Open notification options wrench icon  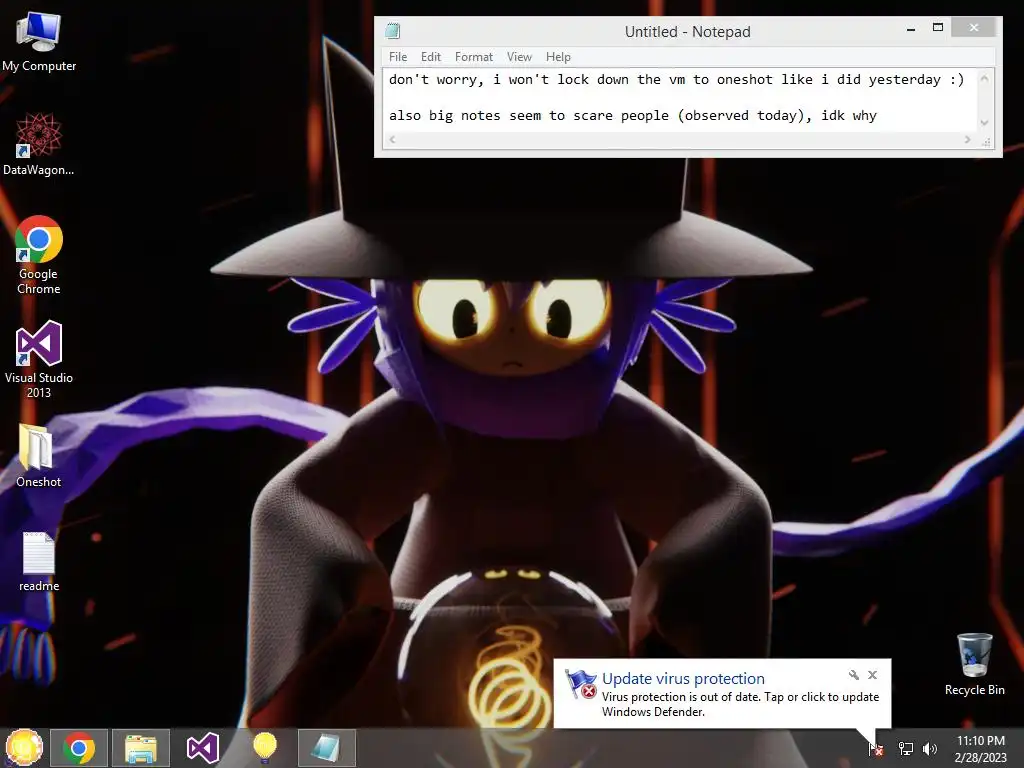854,675
